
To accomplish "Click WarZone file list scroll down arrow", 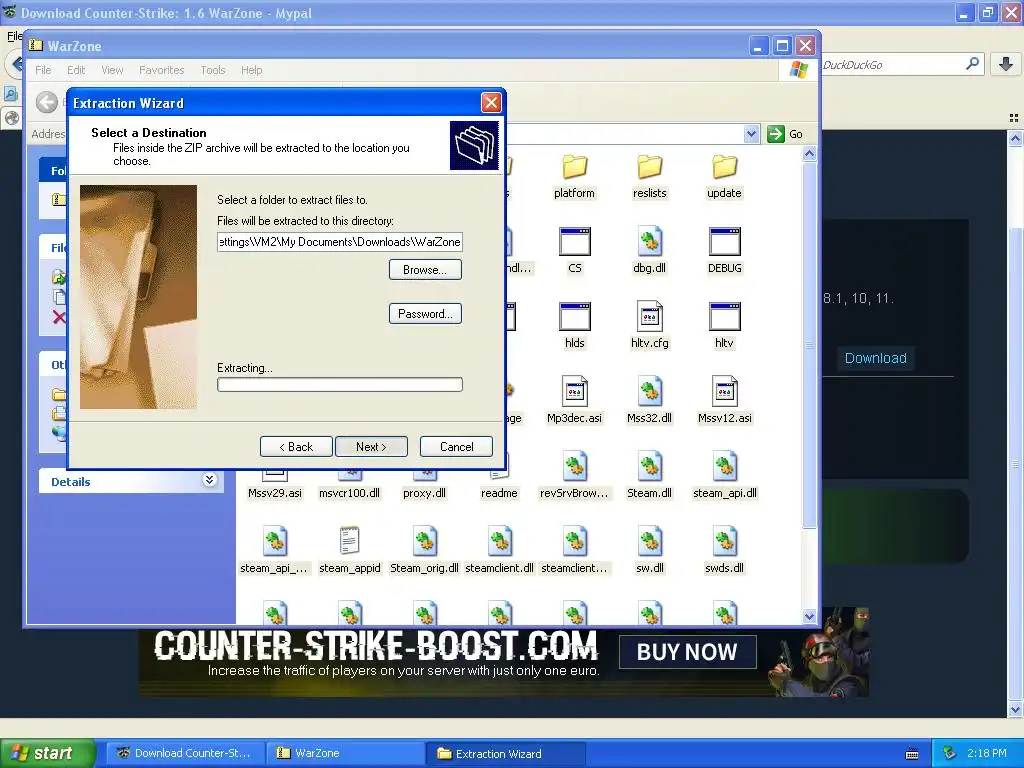I will [x=809, y=616].
